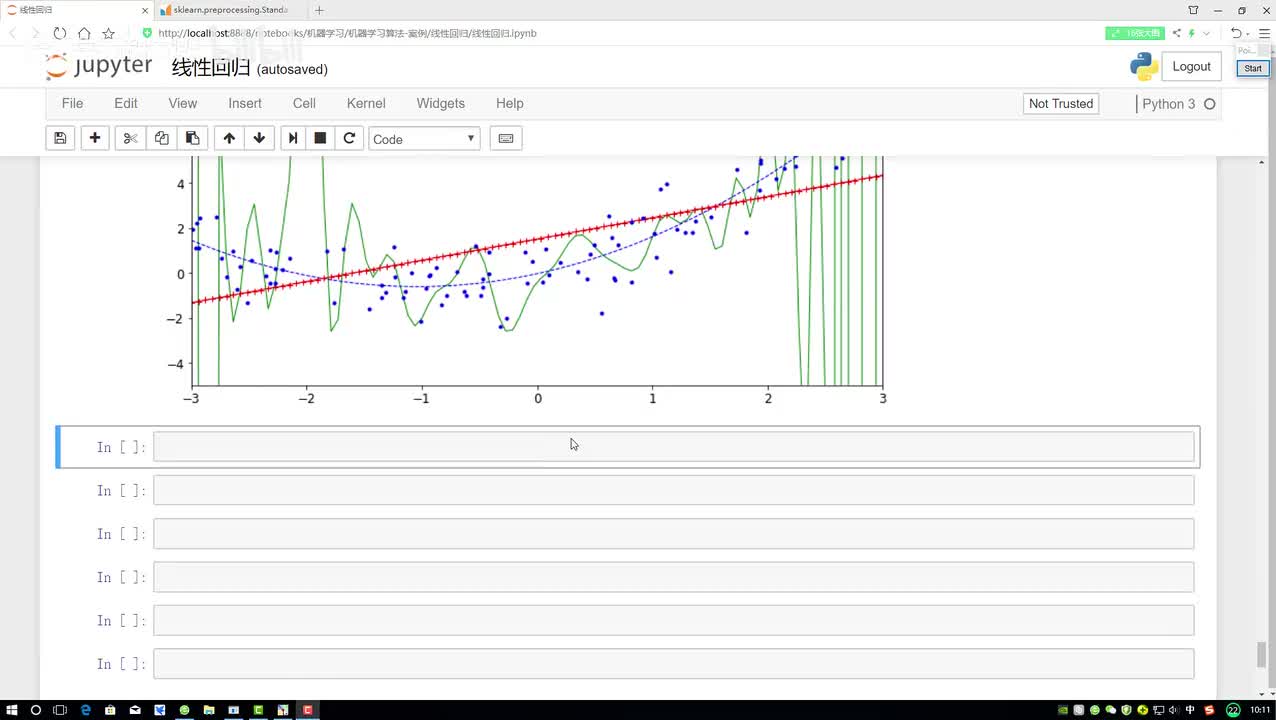Open the File menu
The width and height of the screenshot is (1276, 720).
point(72,103)
